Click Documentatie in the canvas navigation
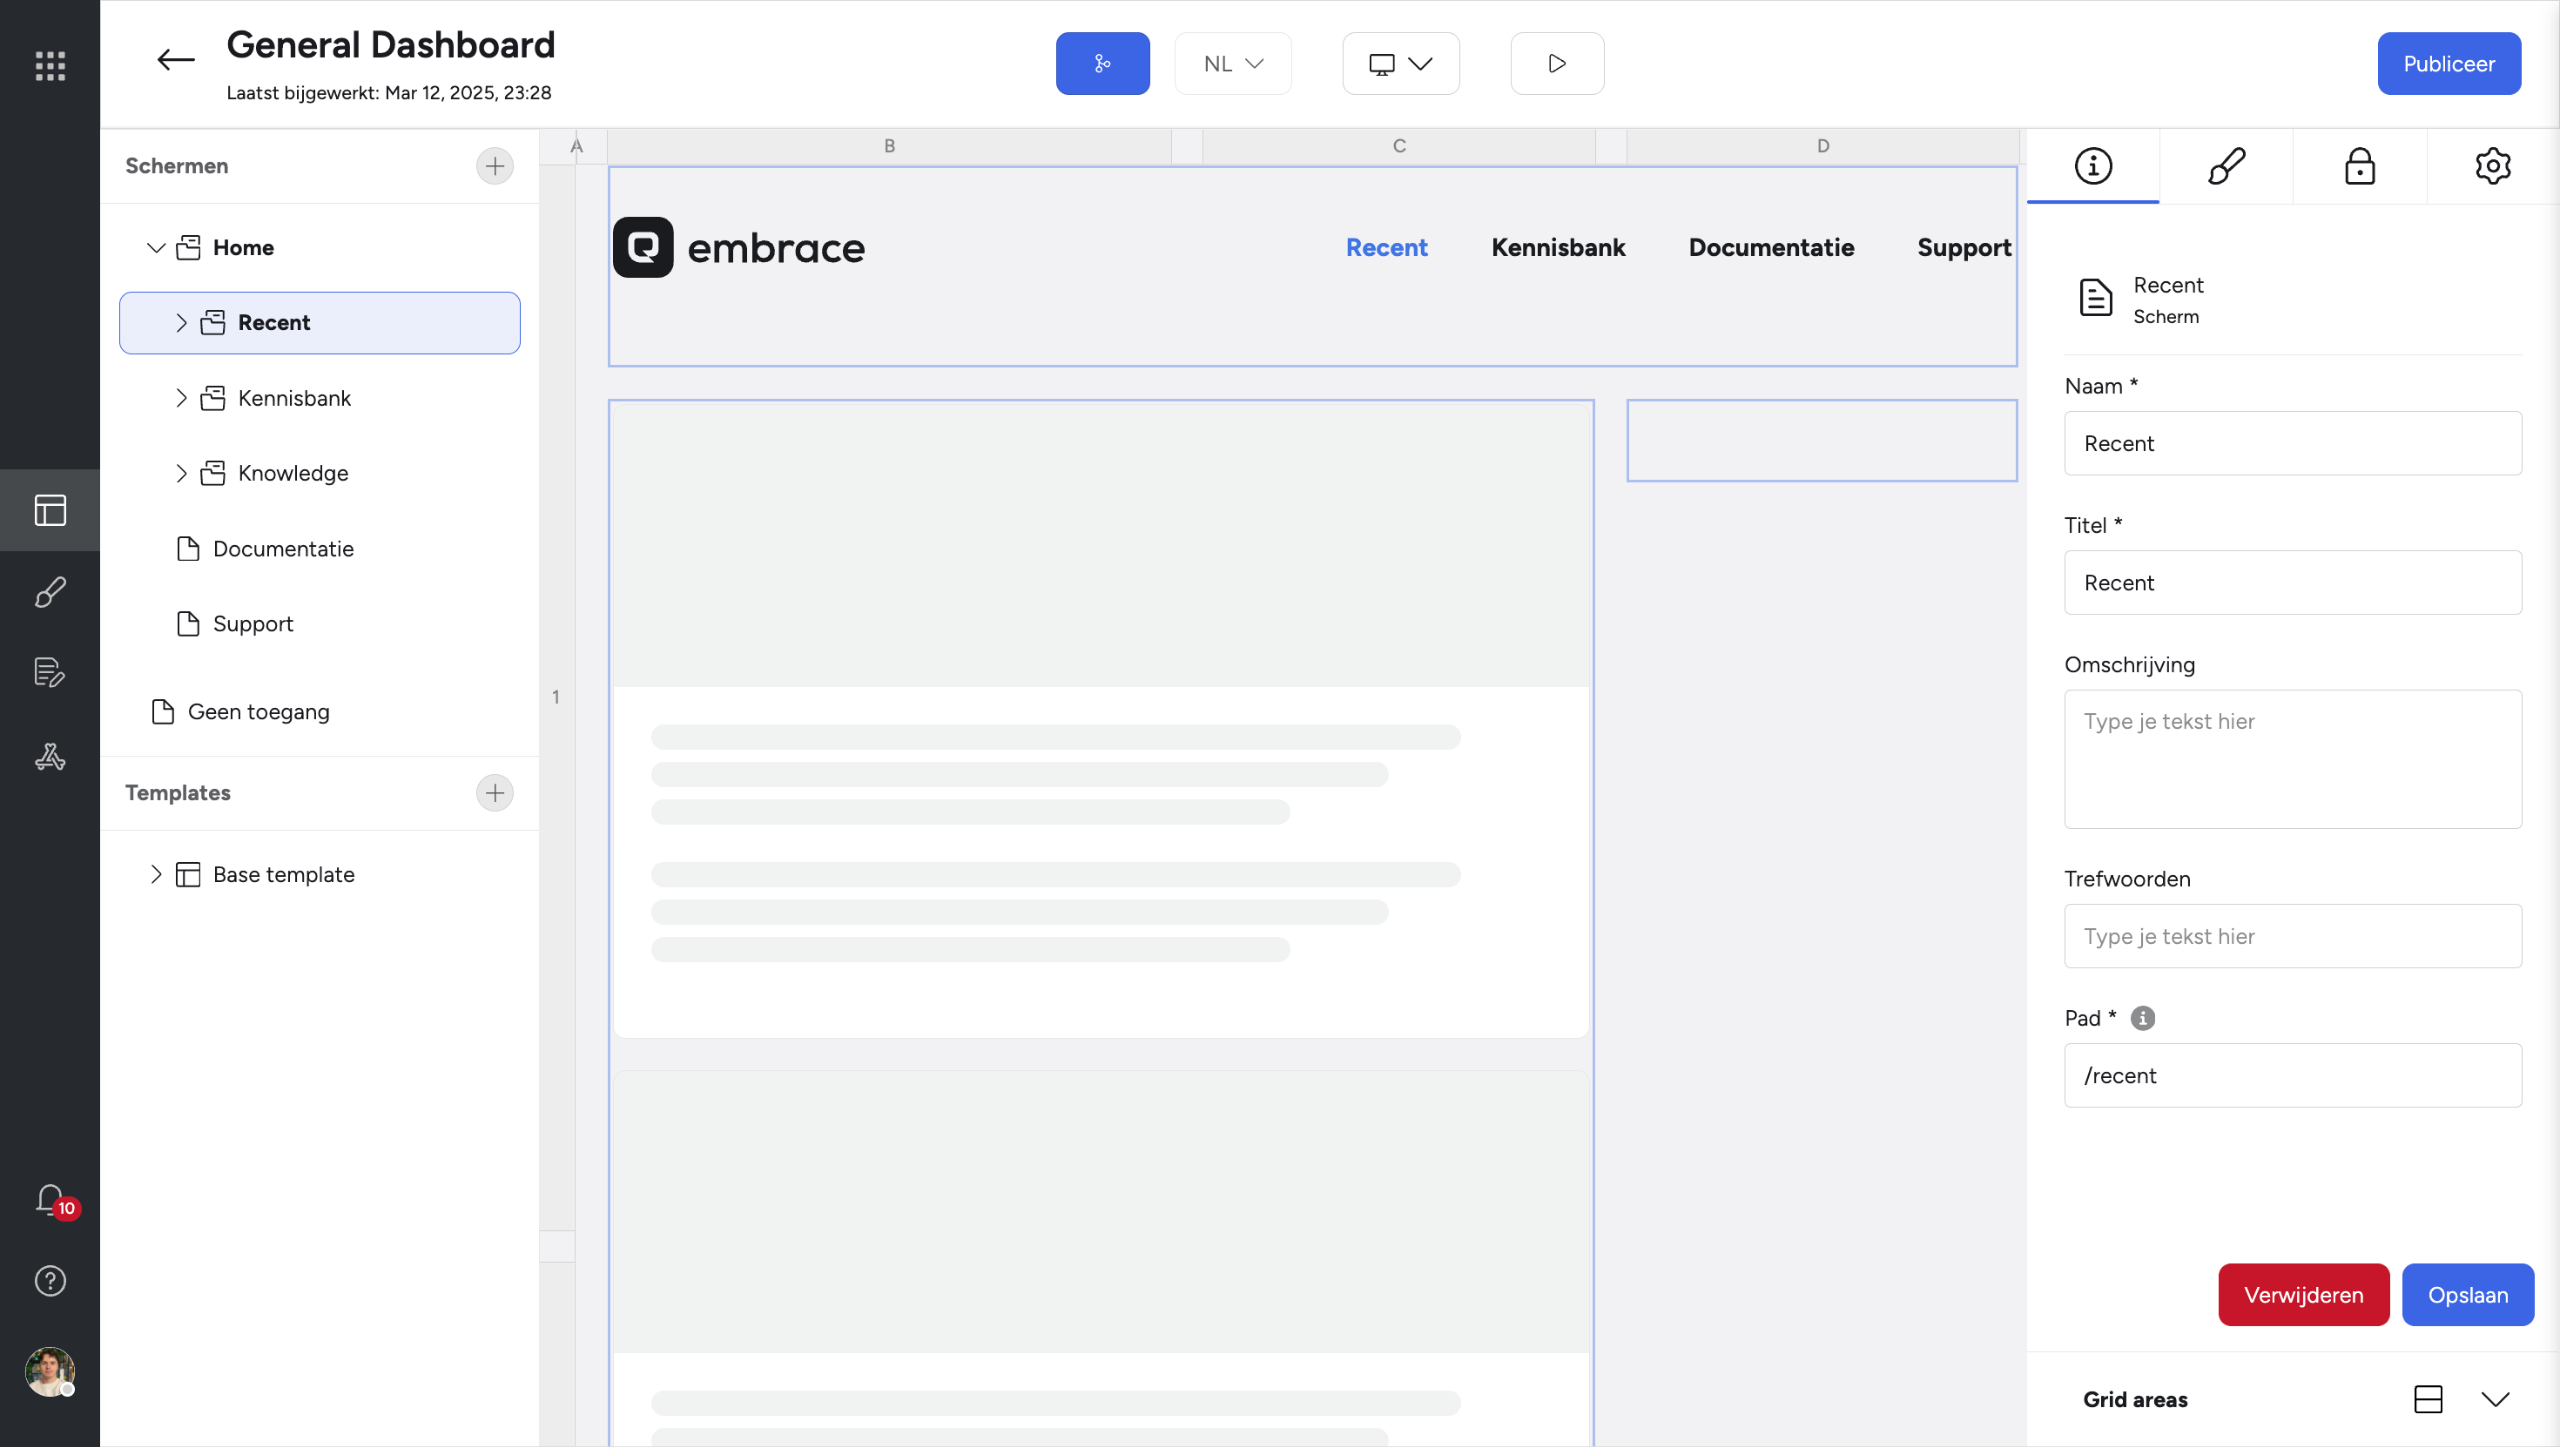Image resolution: width=2560 pixels, height=1447 pixels. point(1771,248)
